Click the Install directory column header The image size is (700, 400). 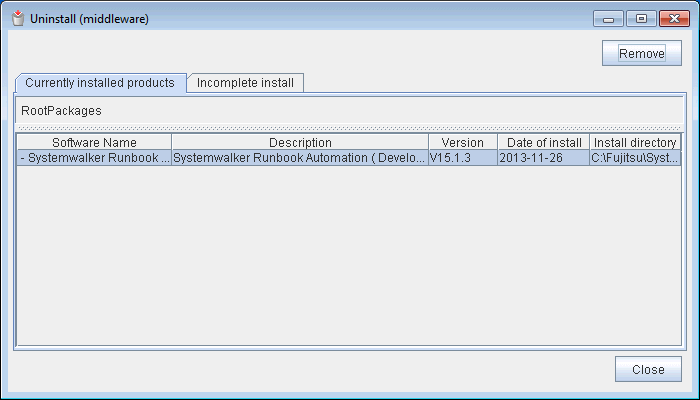(x=635, y=142)
